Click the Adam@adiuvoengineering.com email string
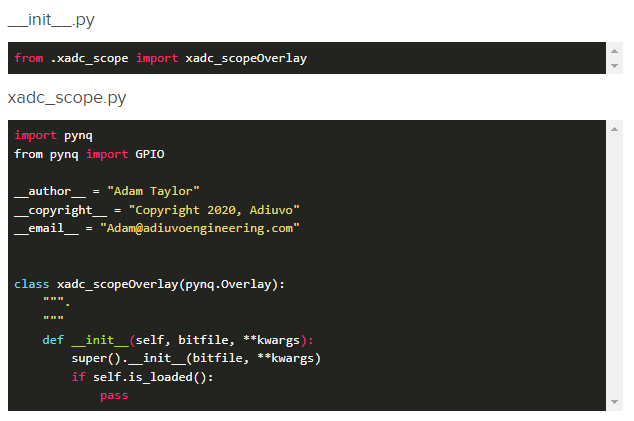This screenshot has width=634, height=421. 200,228
